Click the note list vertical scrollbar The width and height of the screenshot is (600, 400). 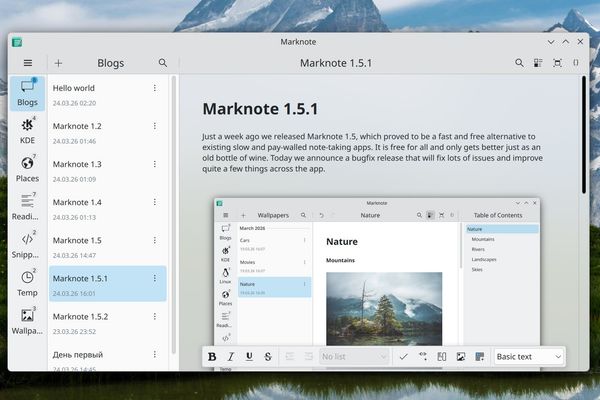tap(174, 214)
